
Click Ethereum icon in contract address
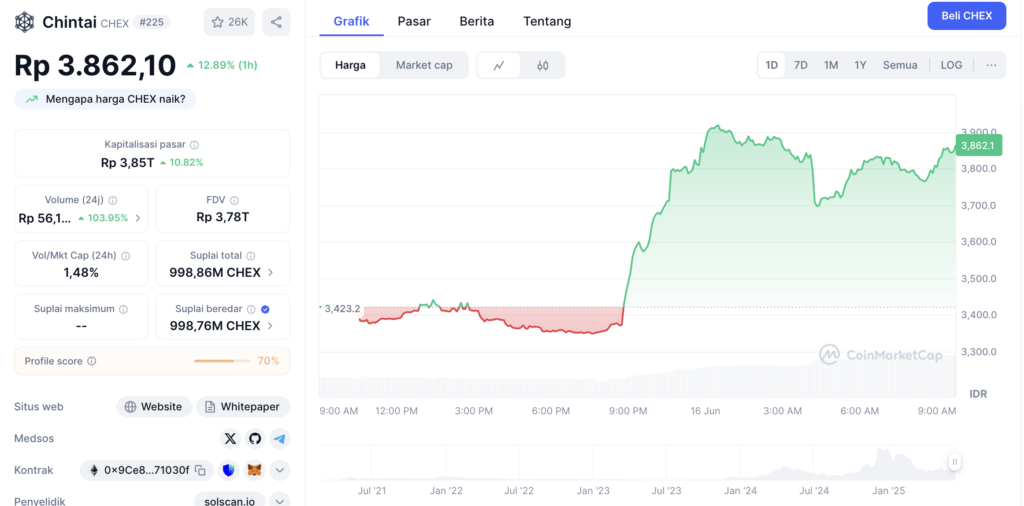tap(94, 470)
